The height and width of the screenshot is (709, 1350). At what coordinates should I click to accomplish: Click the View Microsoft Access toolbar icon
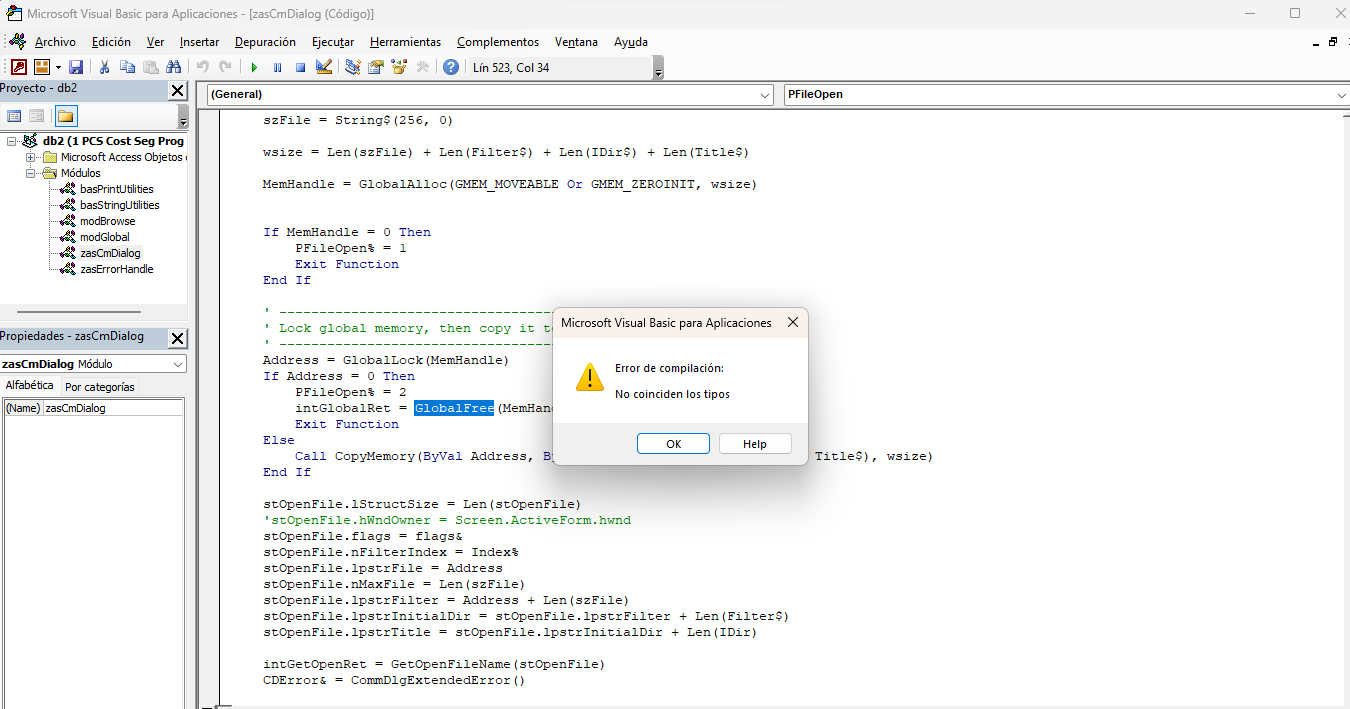click(18, 67)
